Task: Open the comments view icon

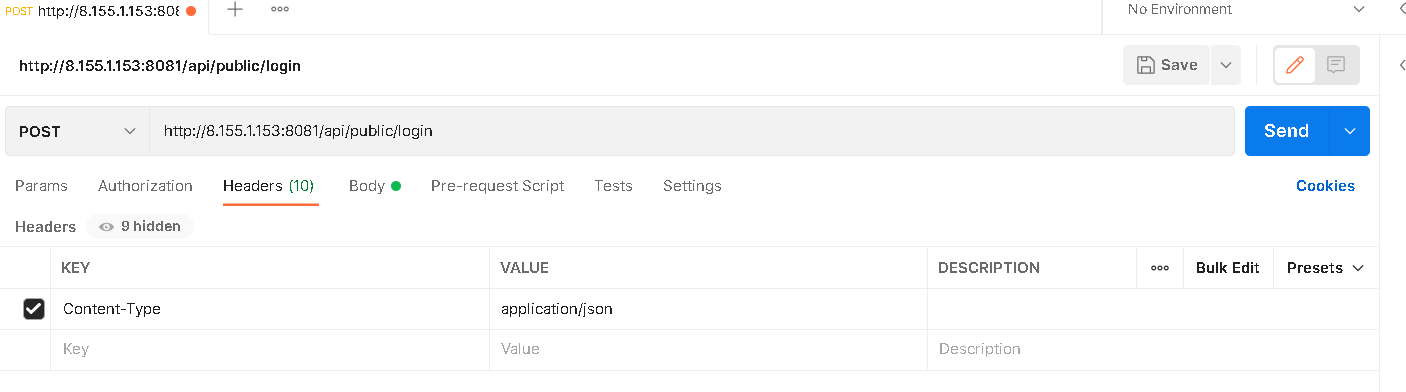Action: tap(1336, 65)
